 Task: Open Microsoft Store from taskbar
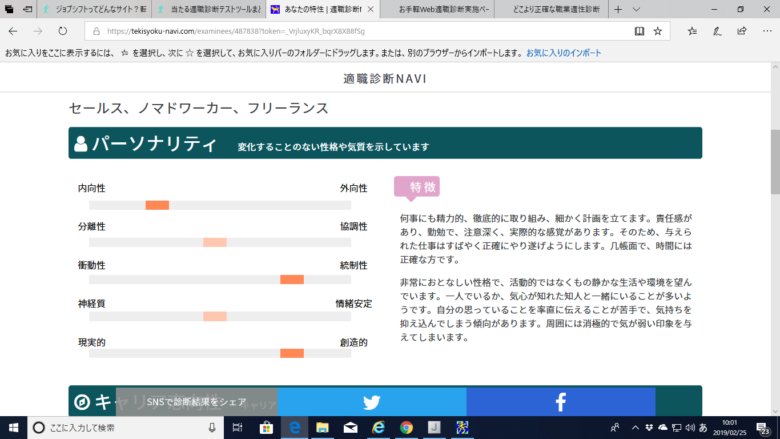[x=266, y=428]
